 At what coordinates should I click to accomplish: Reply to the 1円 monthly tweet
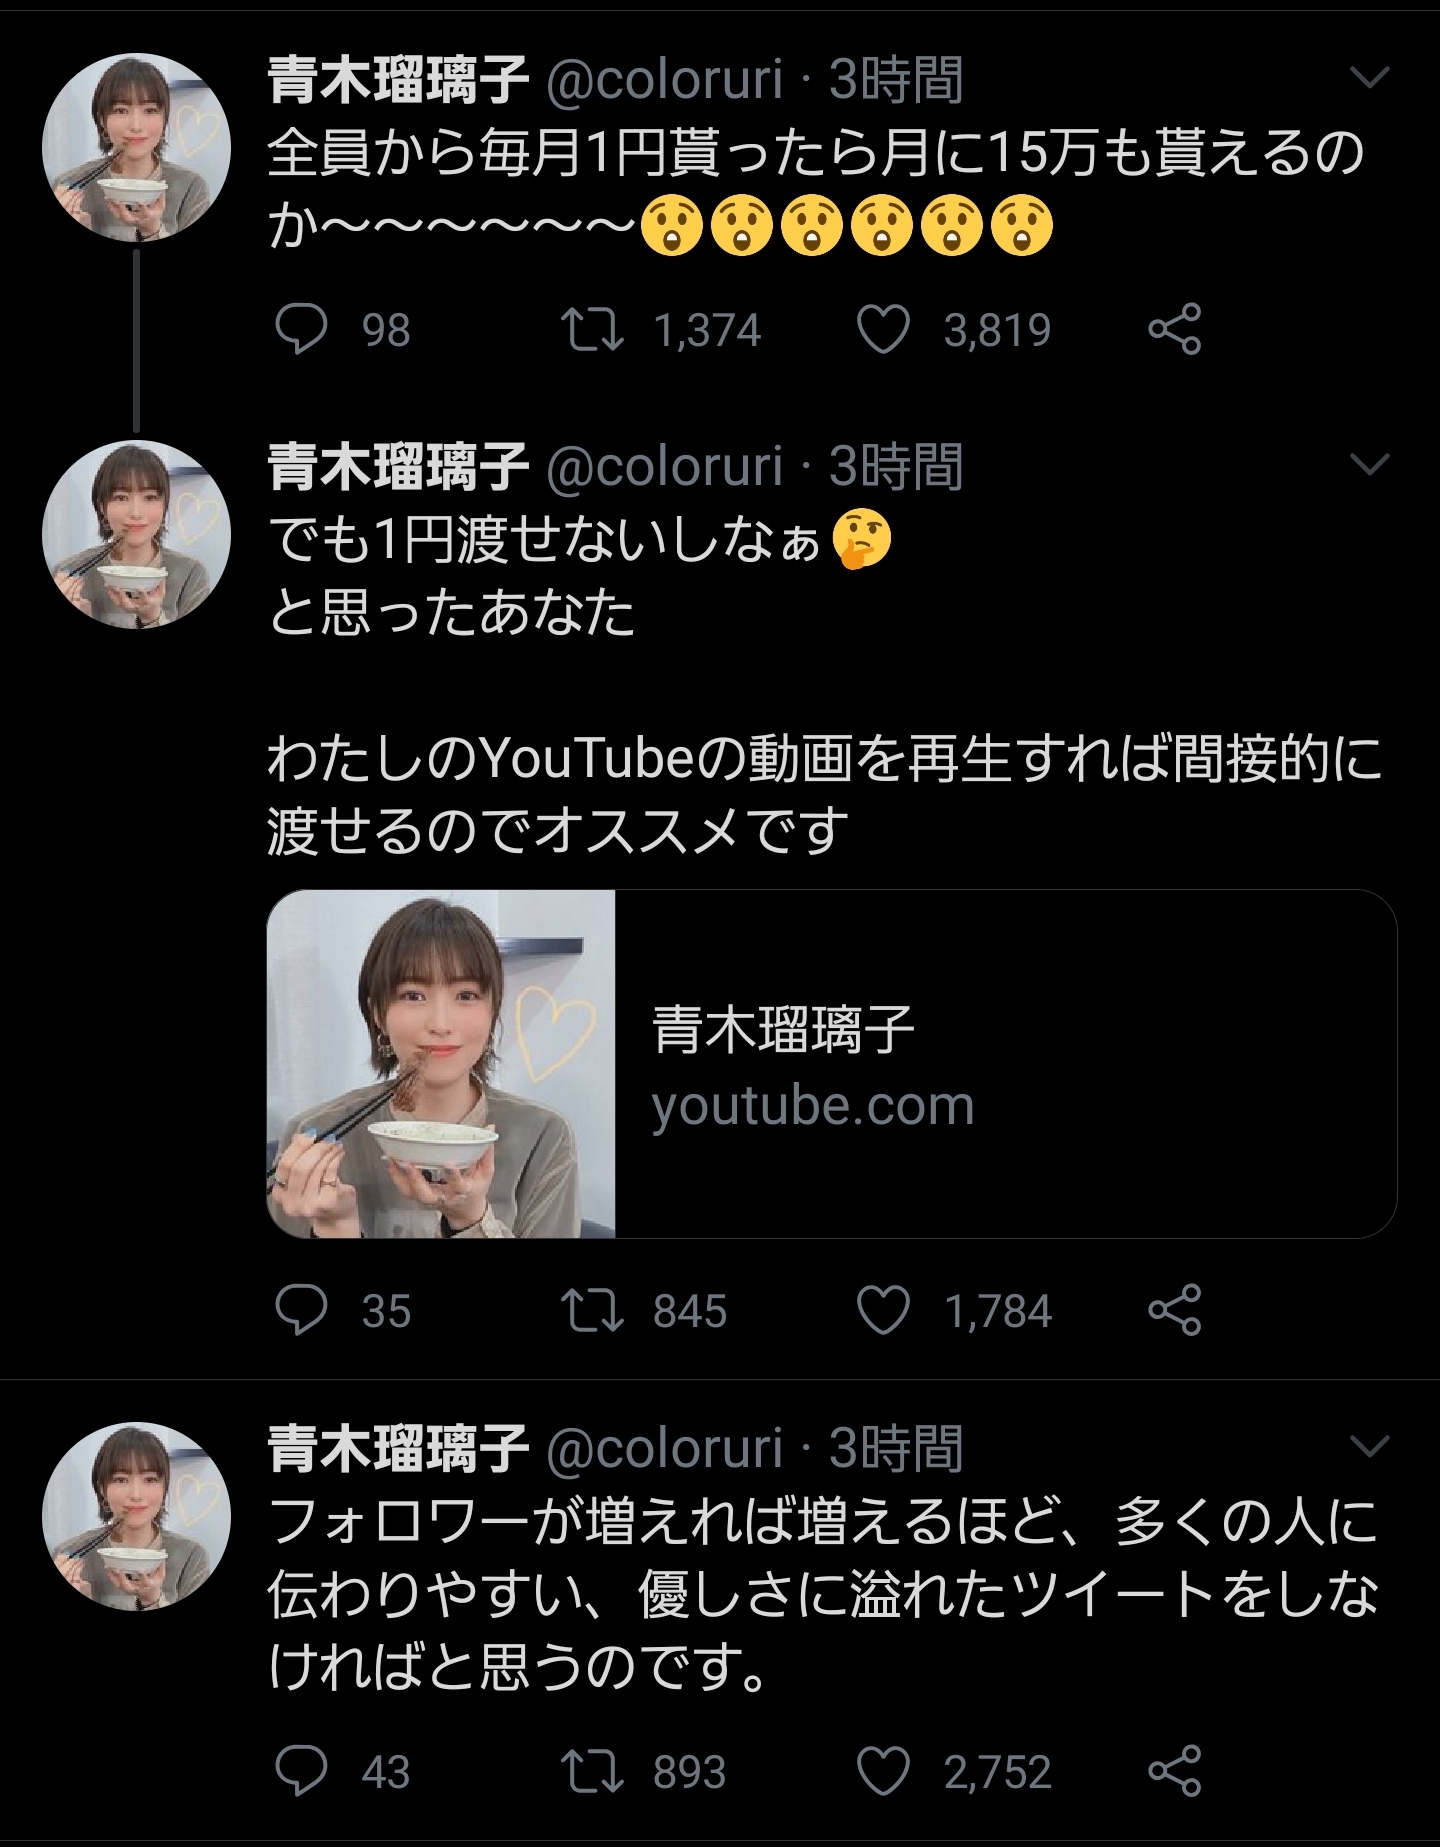click(301, 330)
